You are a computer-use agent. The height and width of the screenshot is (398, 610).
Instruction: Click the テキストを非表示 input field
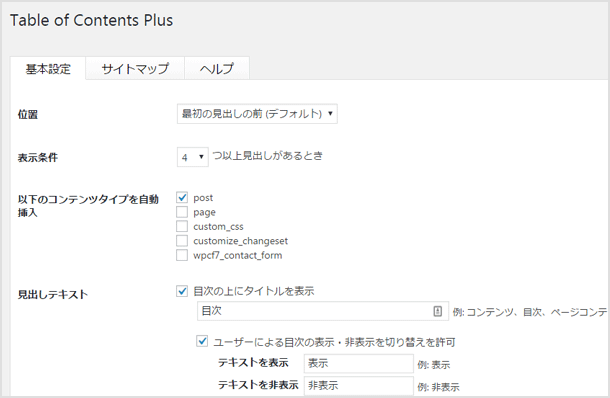click(x=358, y=385)
